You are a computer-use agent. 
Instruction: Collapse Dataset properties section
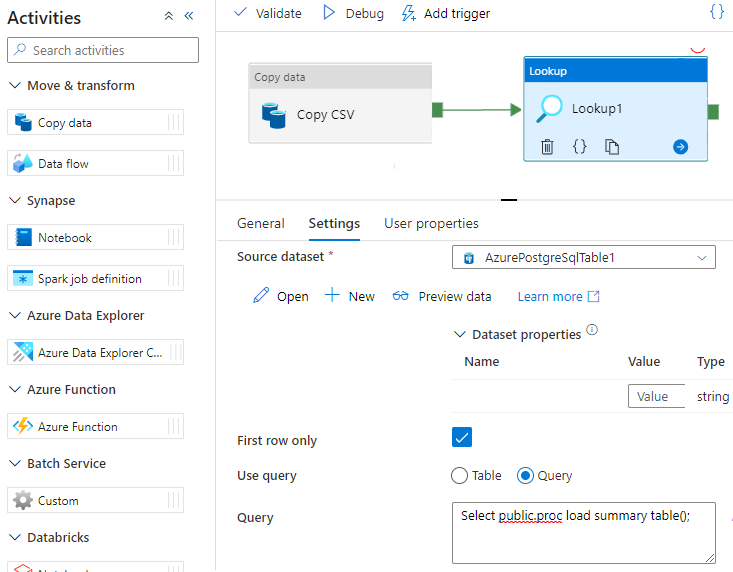(x=460, y=334)
